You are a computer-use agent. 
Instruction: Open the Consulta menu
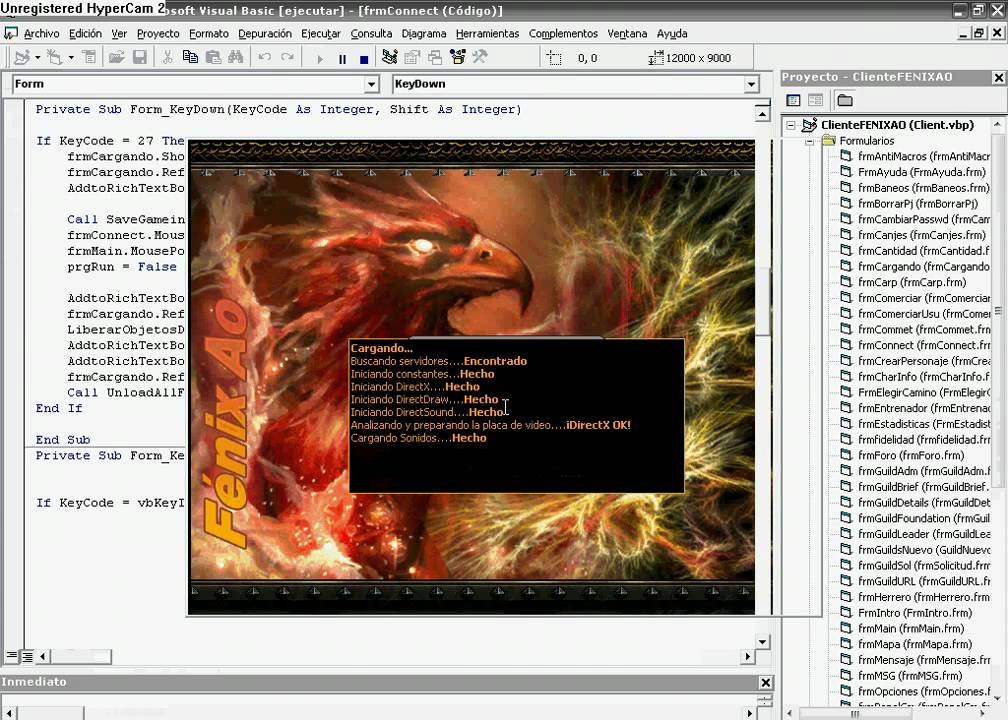(371, 33)
